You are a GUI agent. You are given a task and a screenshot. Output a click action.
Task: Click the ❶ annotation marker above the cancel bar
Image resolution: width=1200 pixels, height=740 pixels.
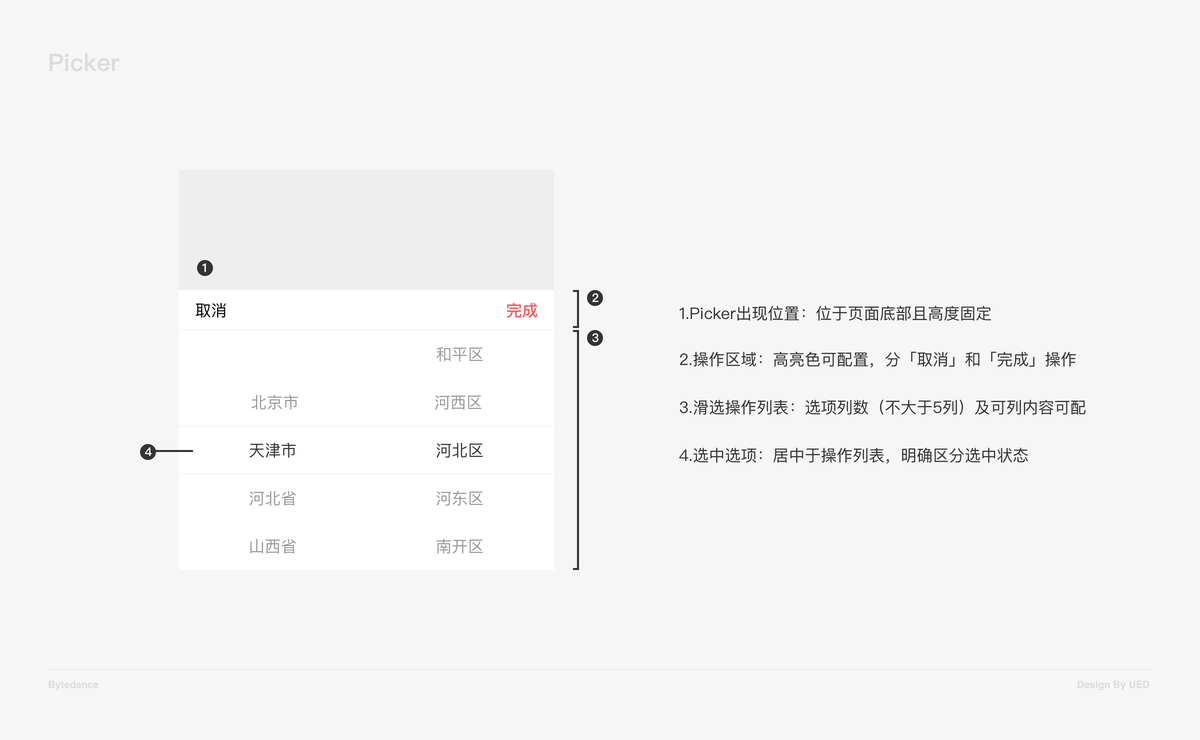click(205, 267)
